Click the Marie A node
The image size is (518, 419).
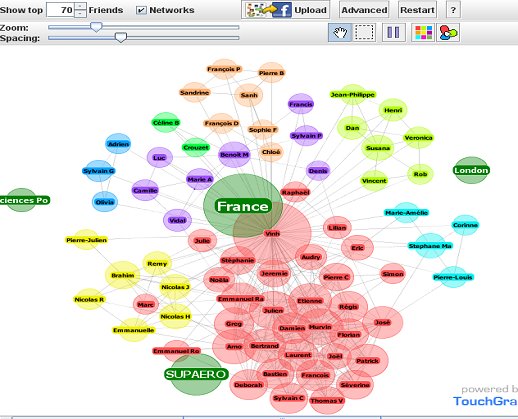(x=200, y=179)
